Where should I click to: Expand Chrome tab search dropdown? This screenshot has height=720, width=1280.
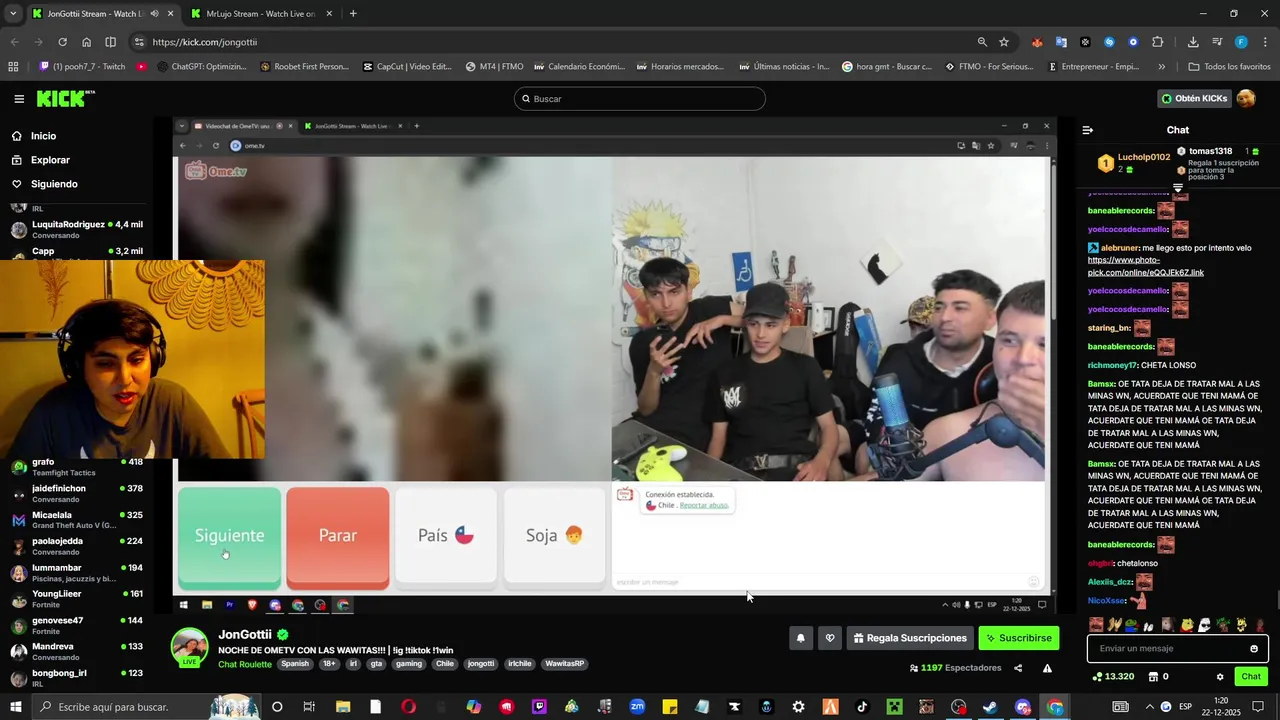pos(13,14)
